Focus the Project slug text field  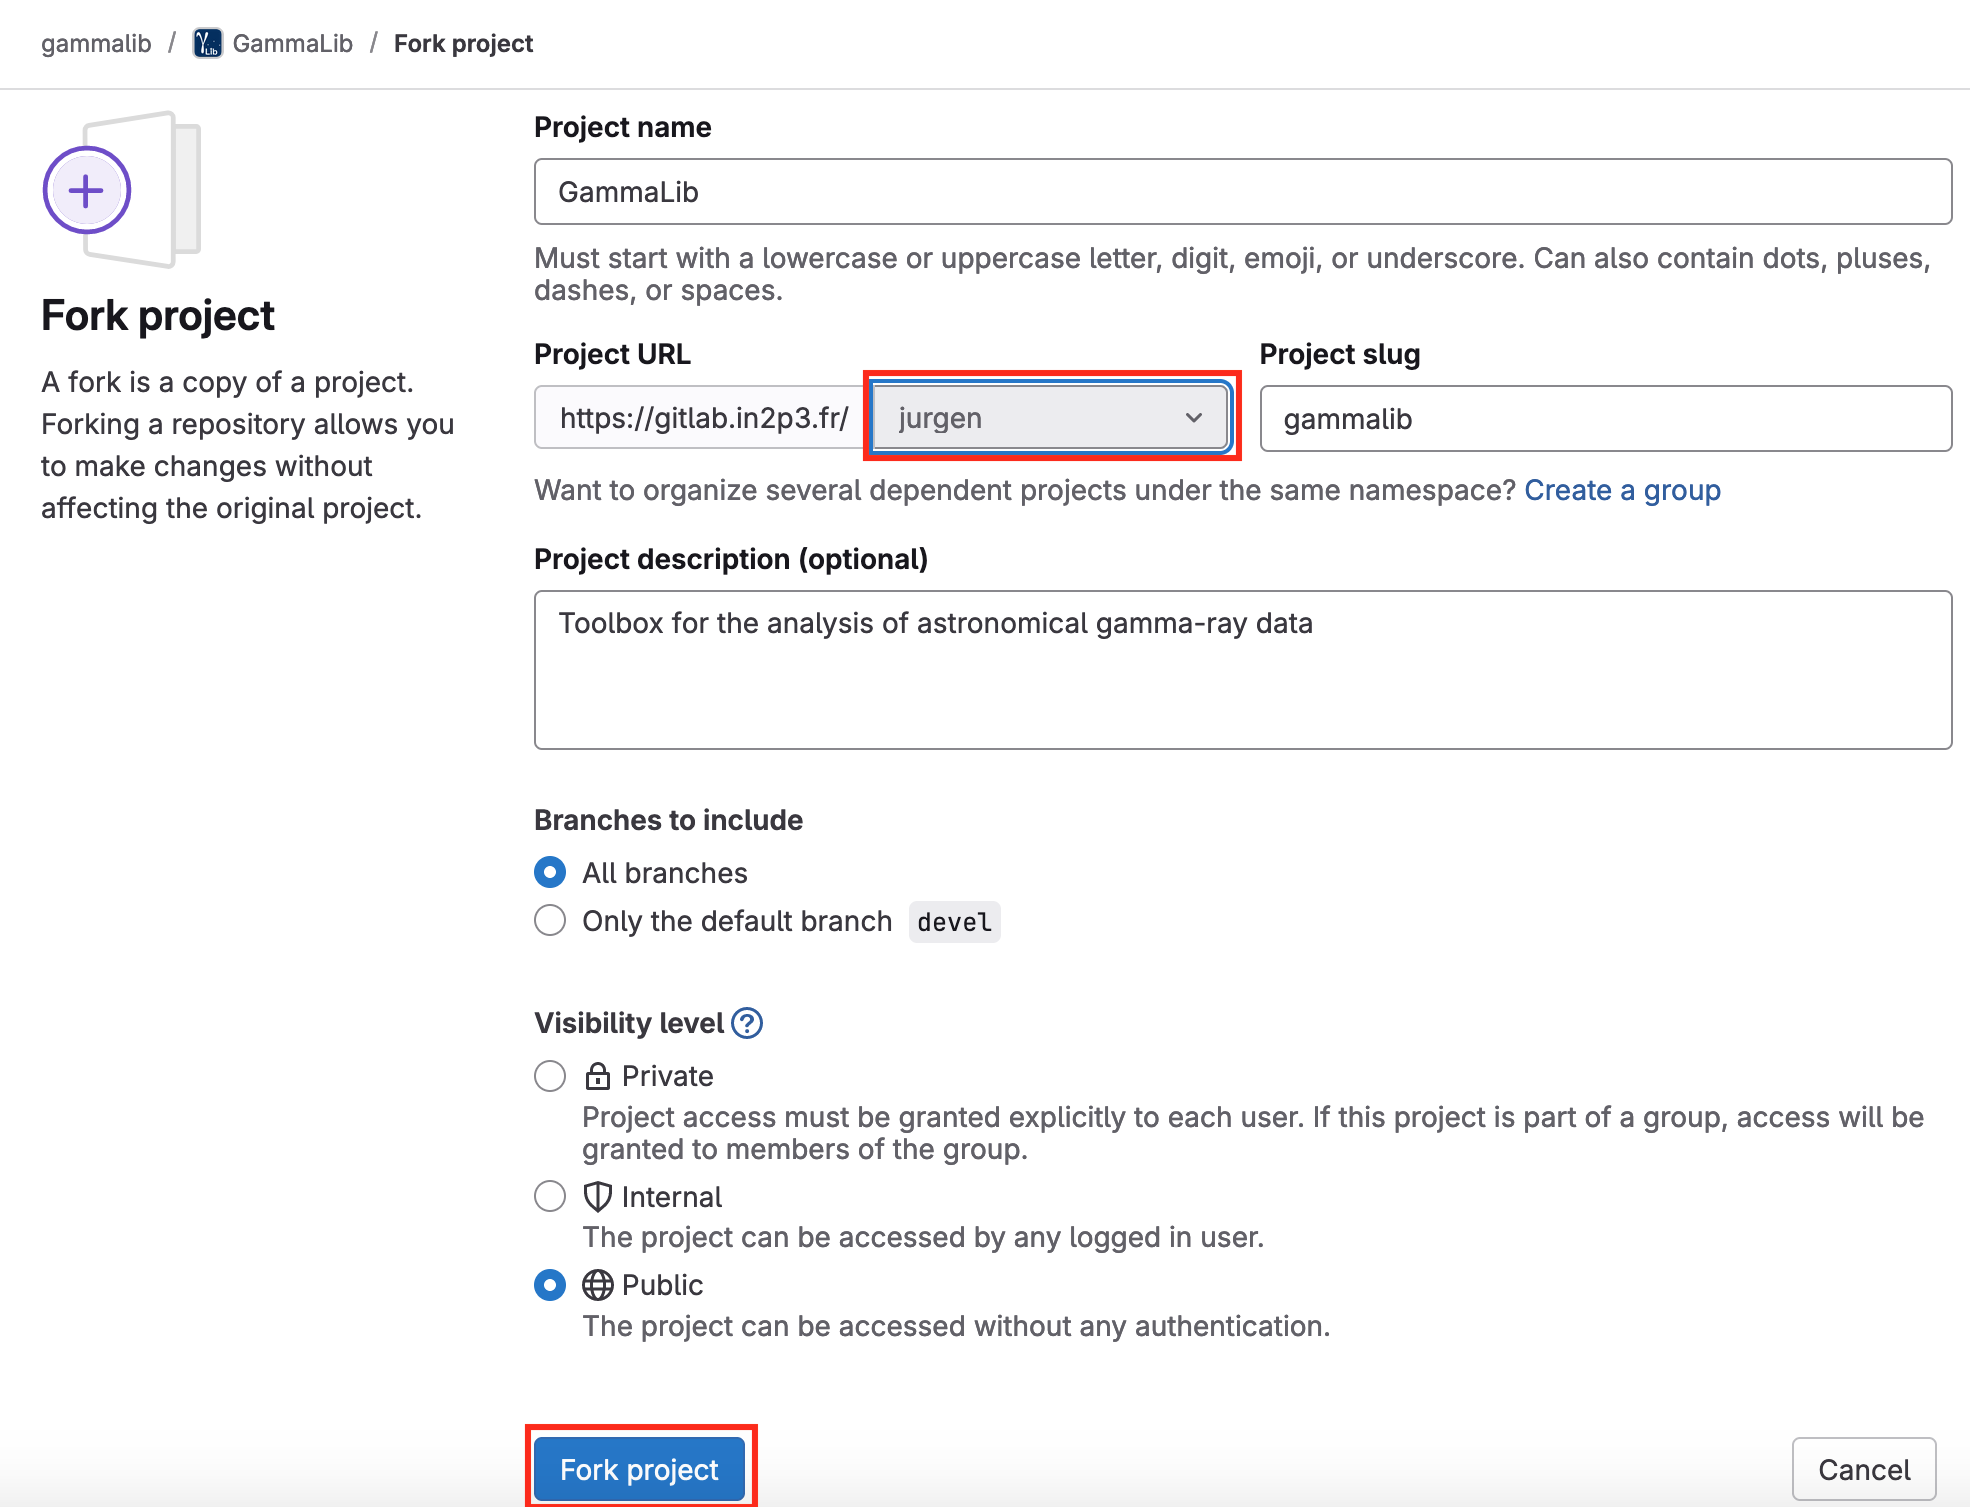(x=1605, y=419)
